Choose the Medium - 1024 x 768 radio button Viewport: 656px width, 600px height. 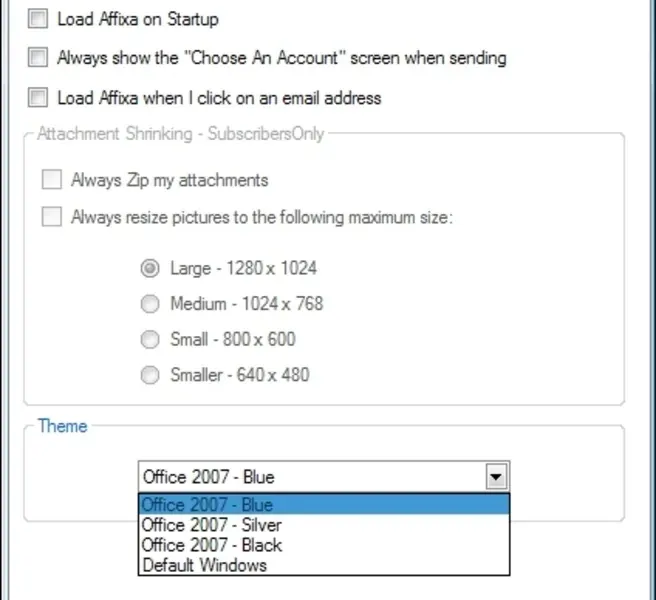pyautogui.click(x=150, y=304)
